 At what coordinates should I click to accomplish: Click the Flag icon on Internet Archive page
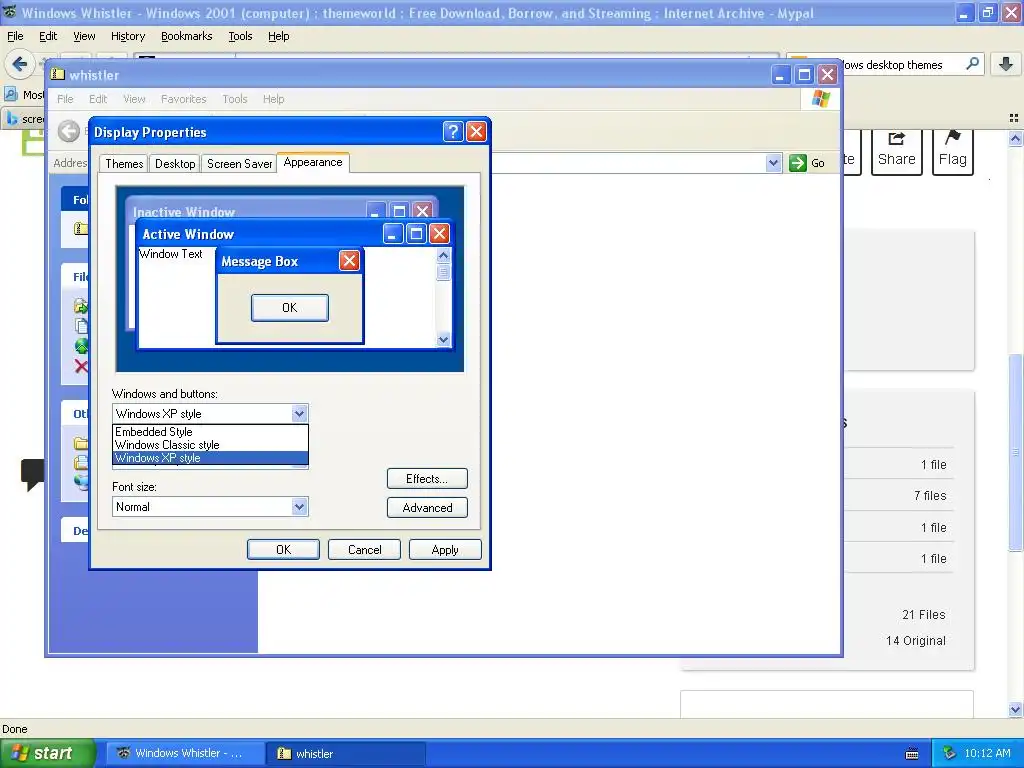953,137
